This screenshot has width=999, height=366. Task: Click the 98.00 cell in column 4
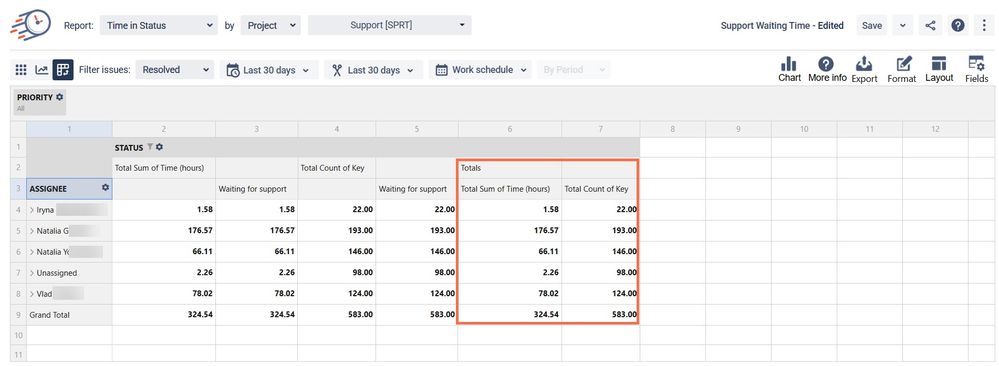pos(336,273)
